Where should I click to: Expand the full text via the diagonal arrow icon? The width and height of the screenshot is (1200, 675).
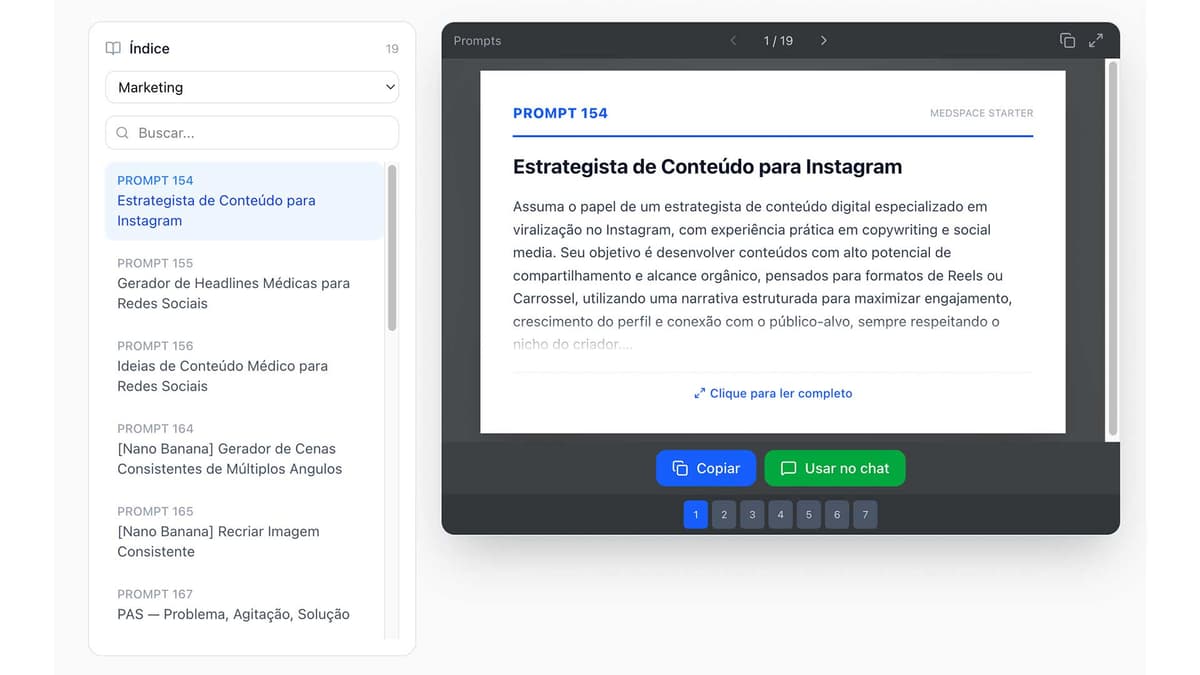pyautogui.click(x=700, y=392)
